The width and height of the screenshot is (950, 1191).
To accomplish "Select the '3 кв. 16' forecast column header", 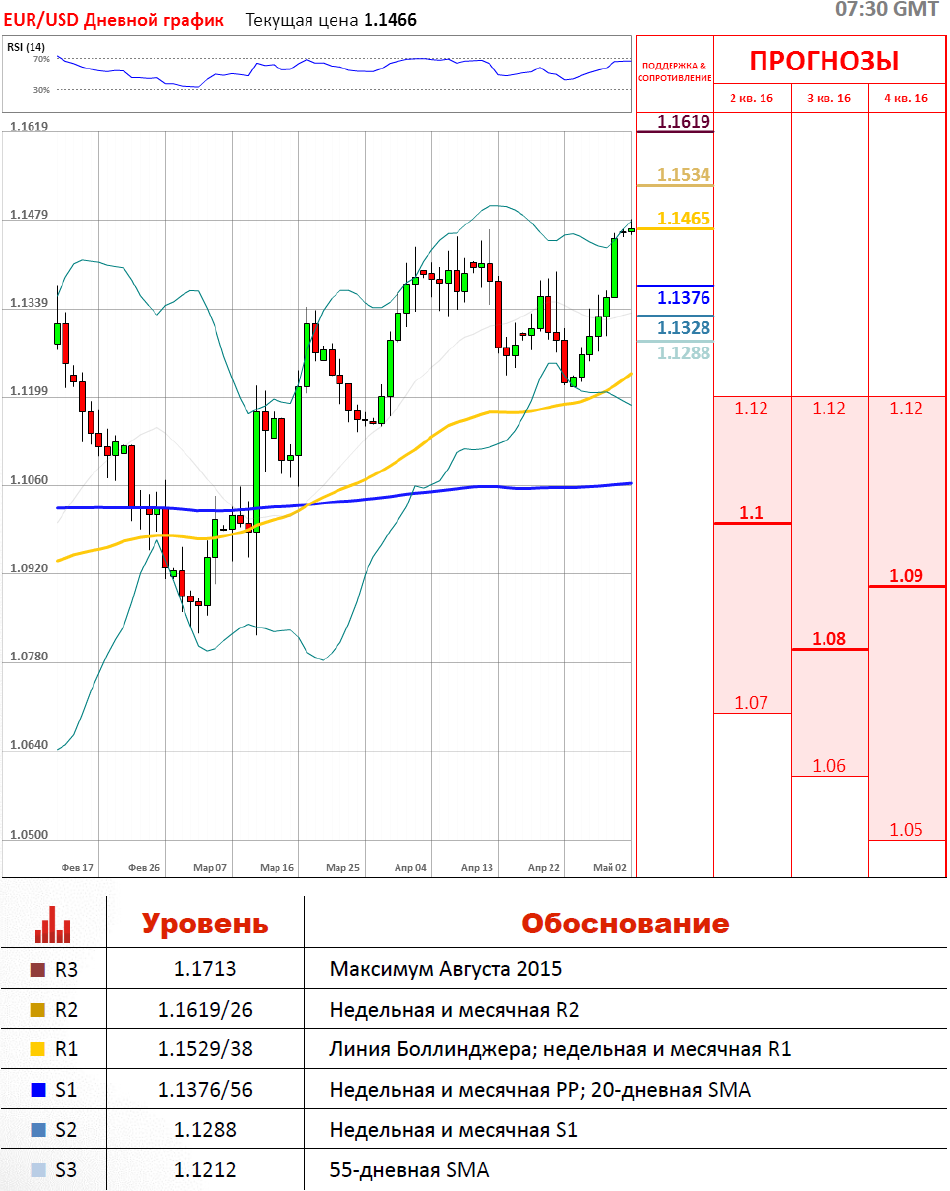I will click(x=829, y=98).
